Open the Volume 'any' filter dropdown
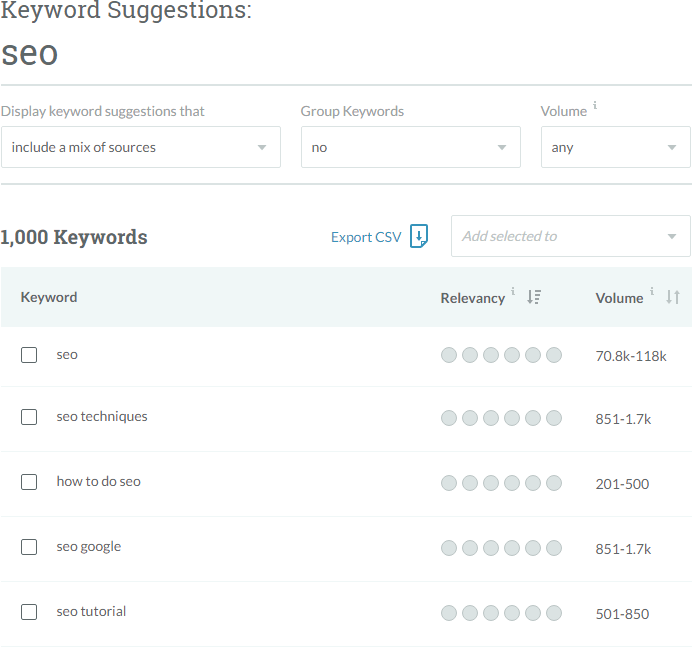 615,147
